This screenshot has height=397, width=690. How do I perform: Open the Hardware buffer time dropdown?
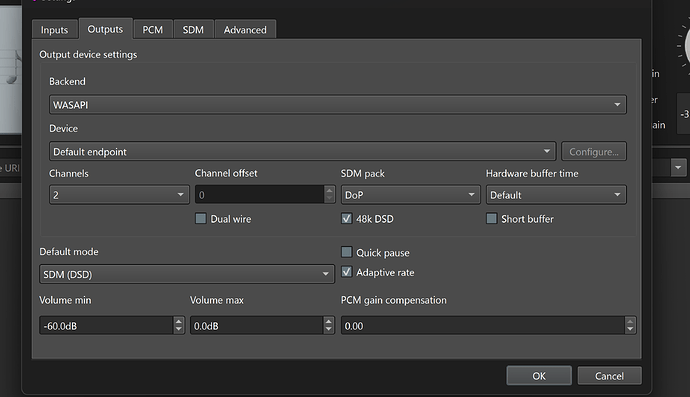coord(556,195)
